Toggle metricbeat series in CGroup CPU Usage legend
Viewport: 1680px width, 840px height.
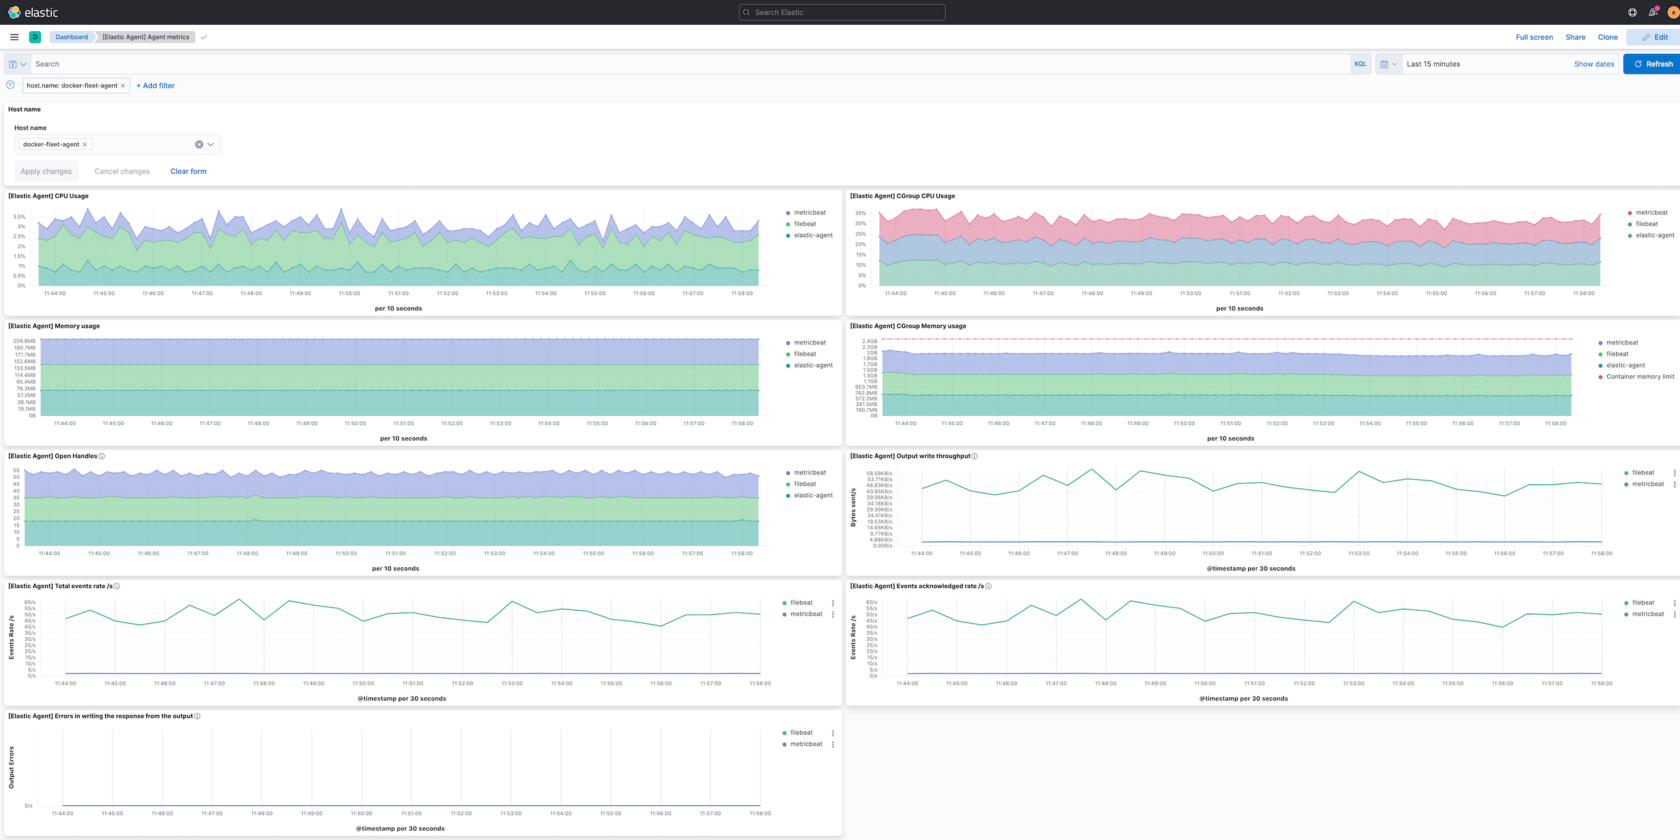(x=1652, y=213)
